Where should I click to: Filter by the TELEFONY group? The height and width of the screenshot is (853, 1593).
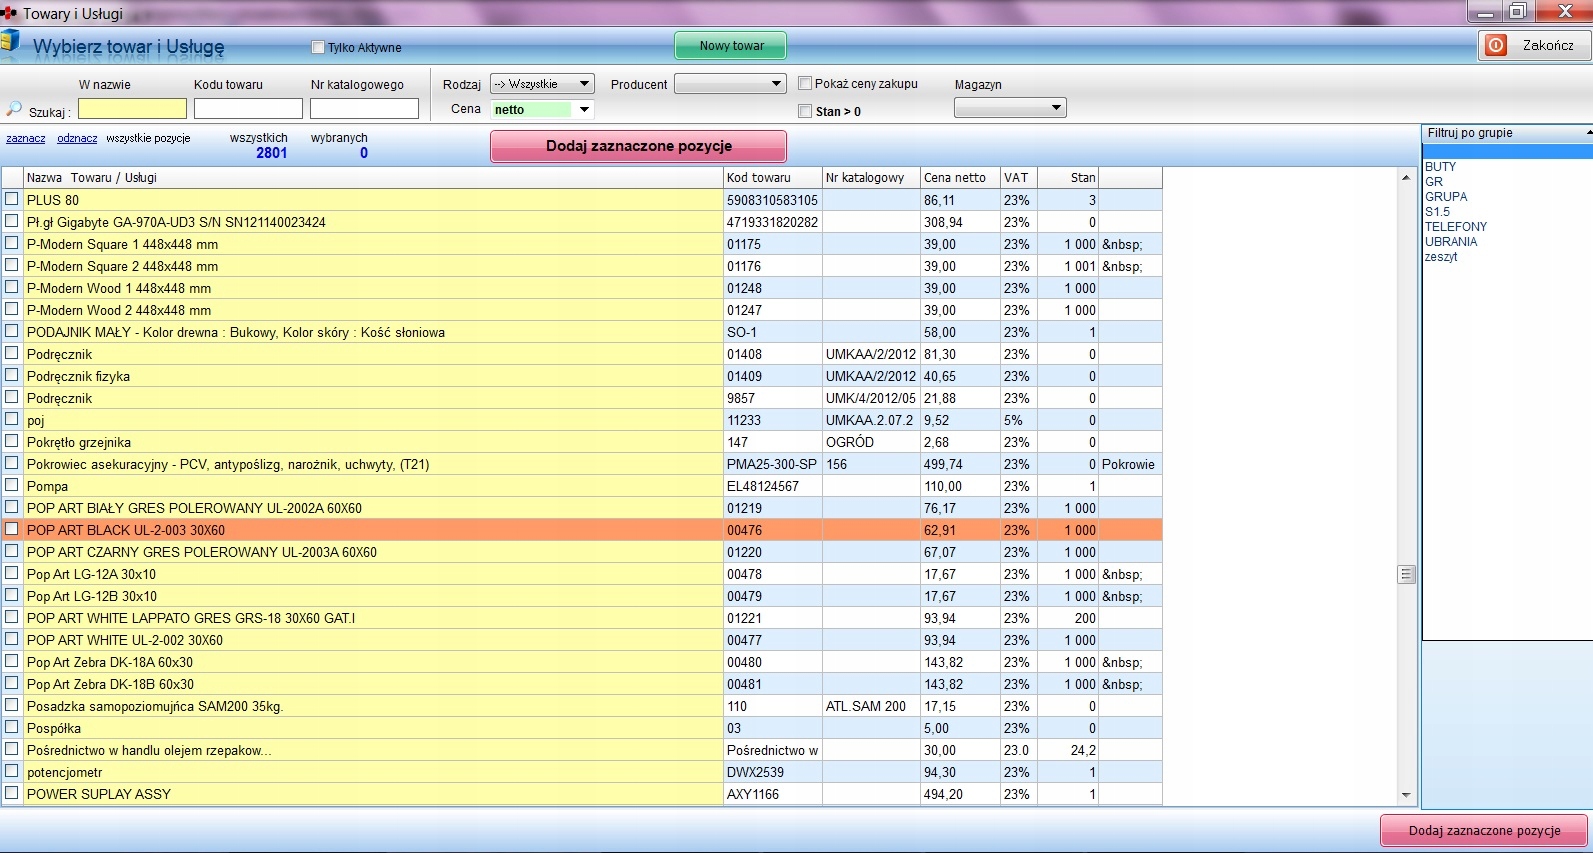click(1455, 227)
